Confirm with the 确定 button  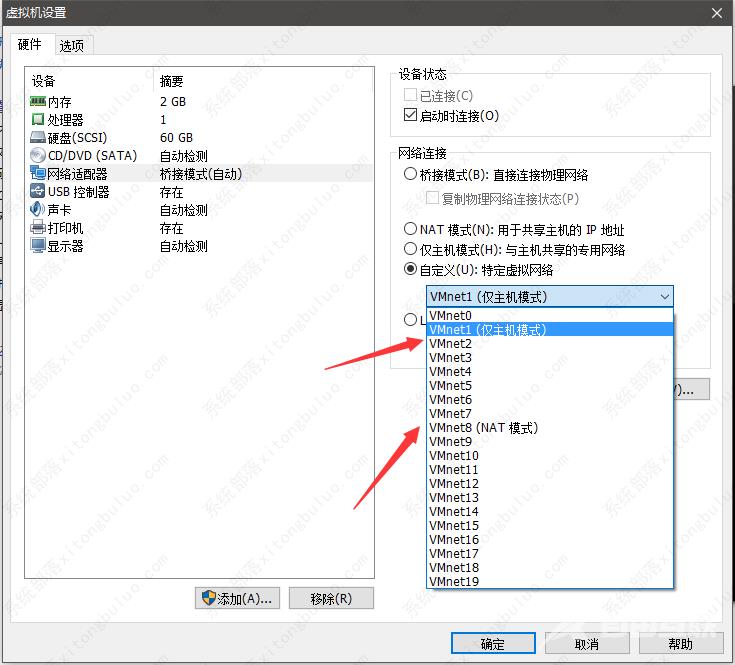[x=493, y=643]
